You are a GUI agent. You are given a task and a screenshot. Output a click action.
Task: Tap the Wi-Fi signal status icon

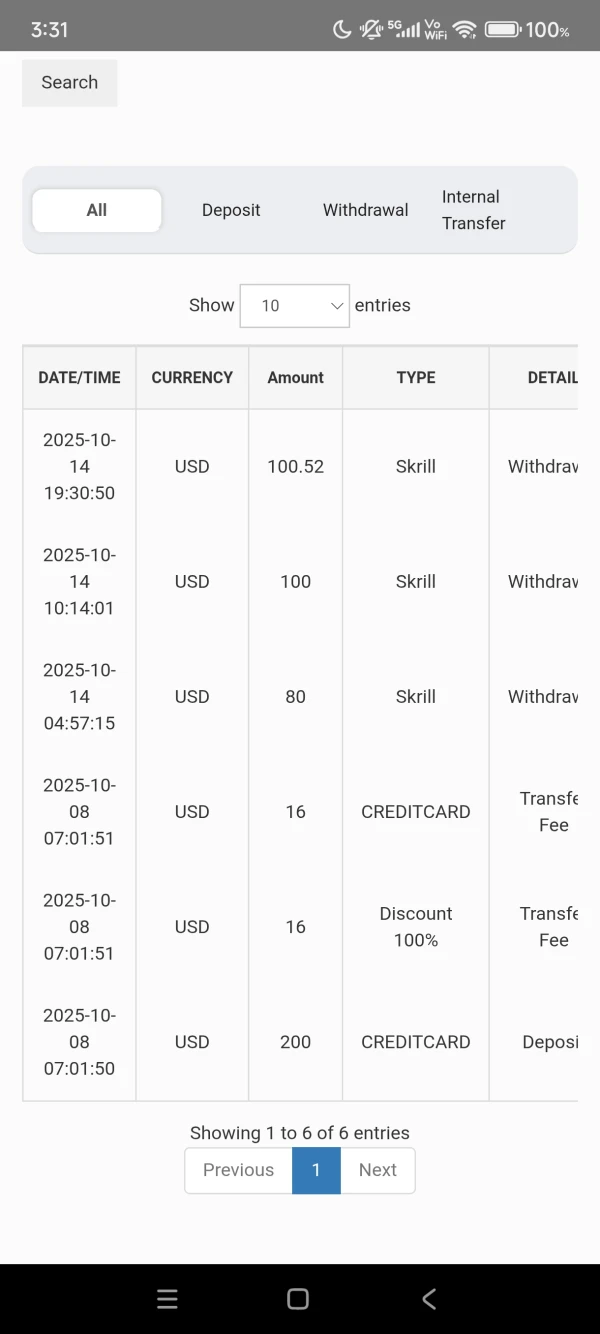464,30
